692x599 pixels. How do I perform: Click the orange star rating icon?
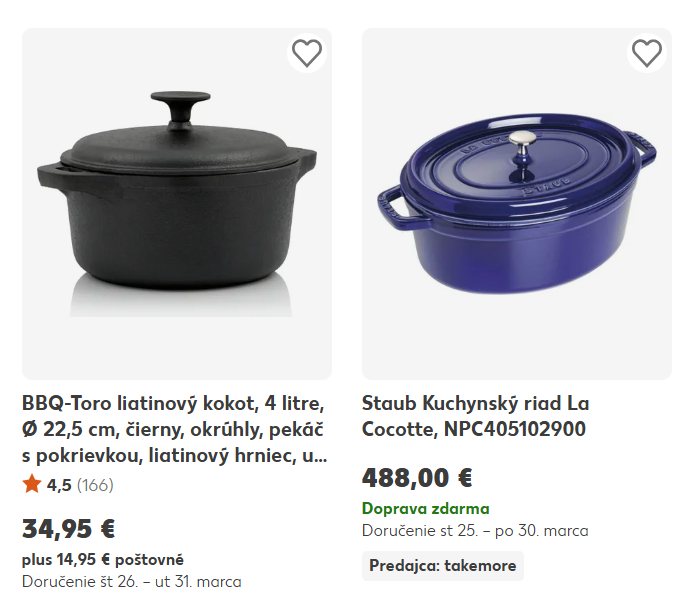click(31, 485)
